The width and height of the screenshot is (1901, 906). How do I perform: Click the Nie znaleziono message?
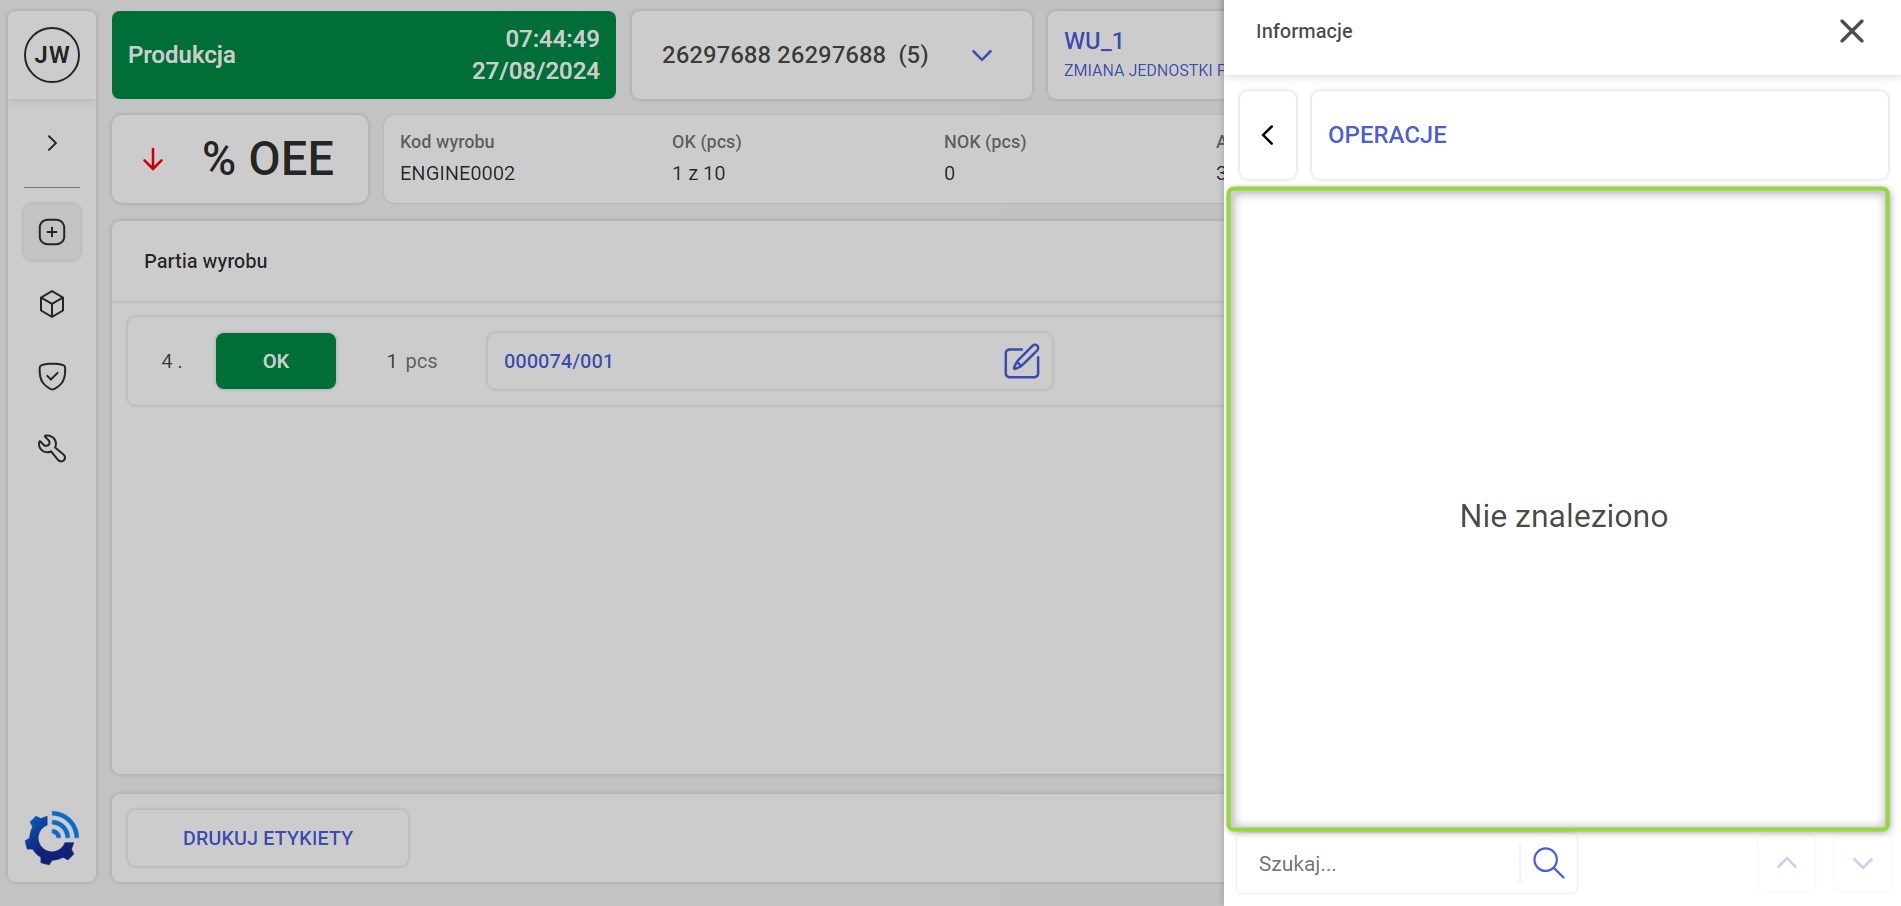(x=1564, y=516)
